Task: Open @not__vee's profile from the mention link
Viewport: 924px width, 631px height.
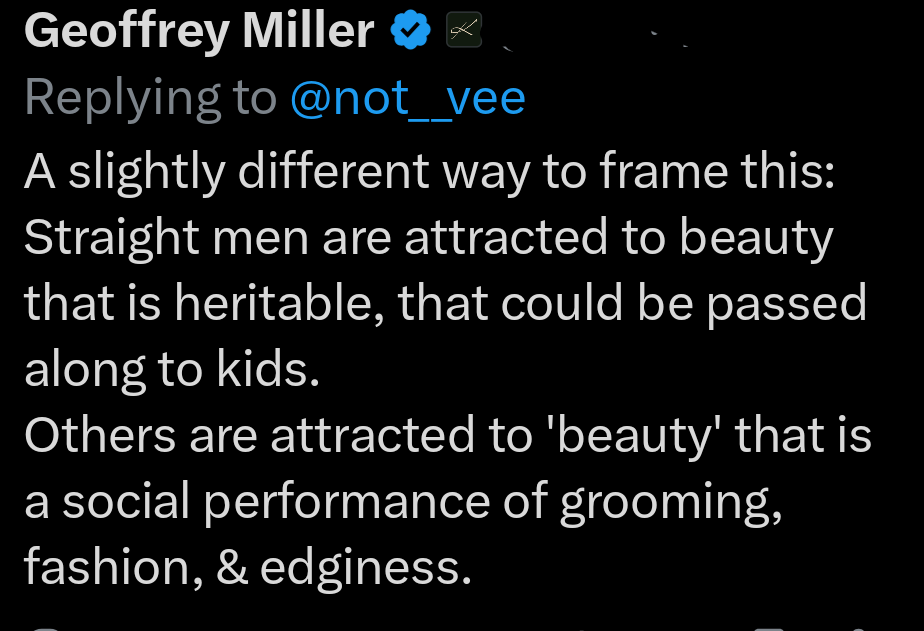Action: pos(405,96)
